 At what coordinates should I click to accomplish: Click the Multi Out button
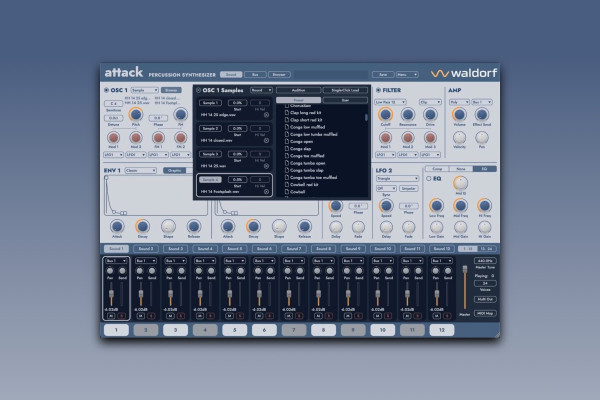pyautogui.click(x=485, y=299)
